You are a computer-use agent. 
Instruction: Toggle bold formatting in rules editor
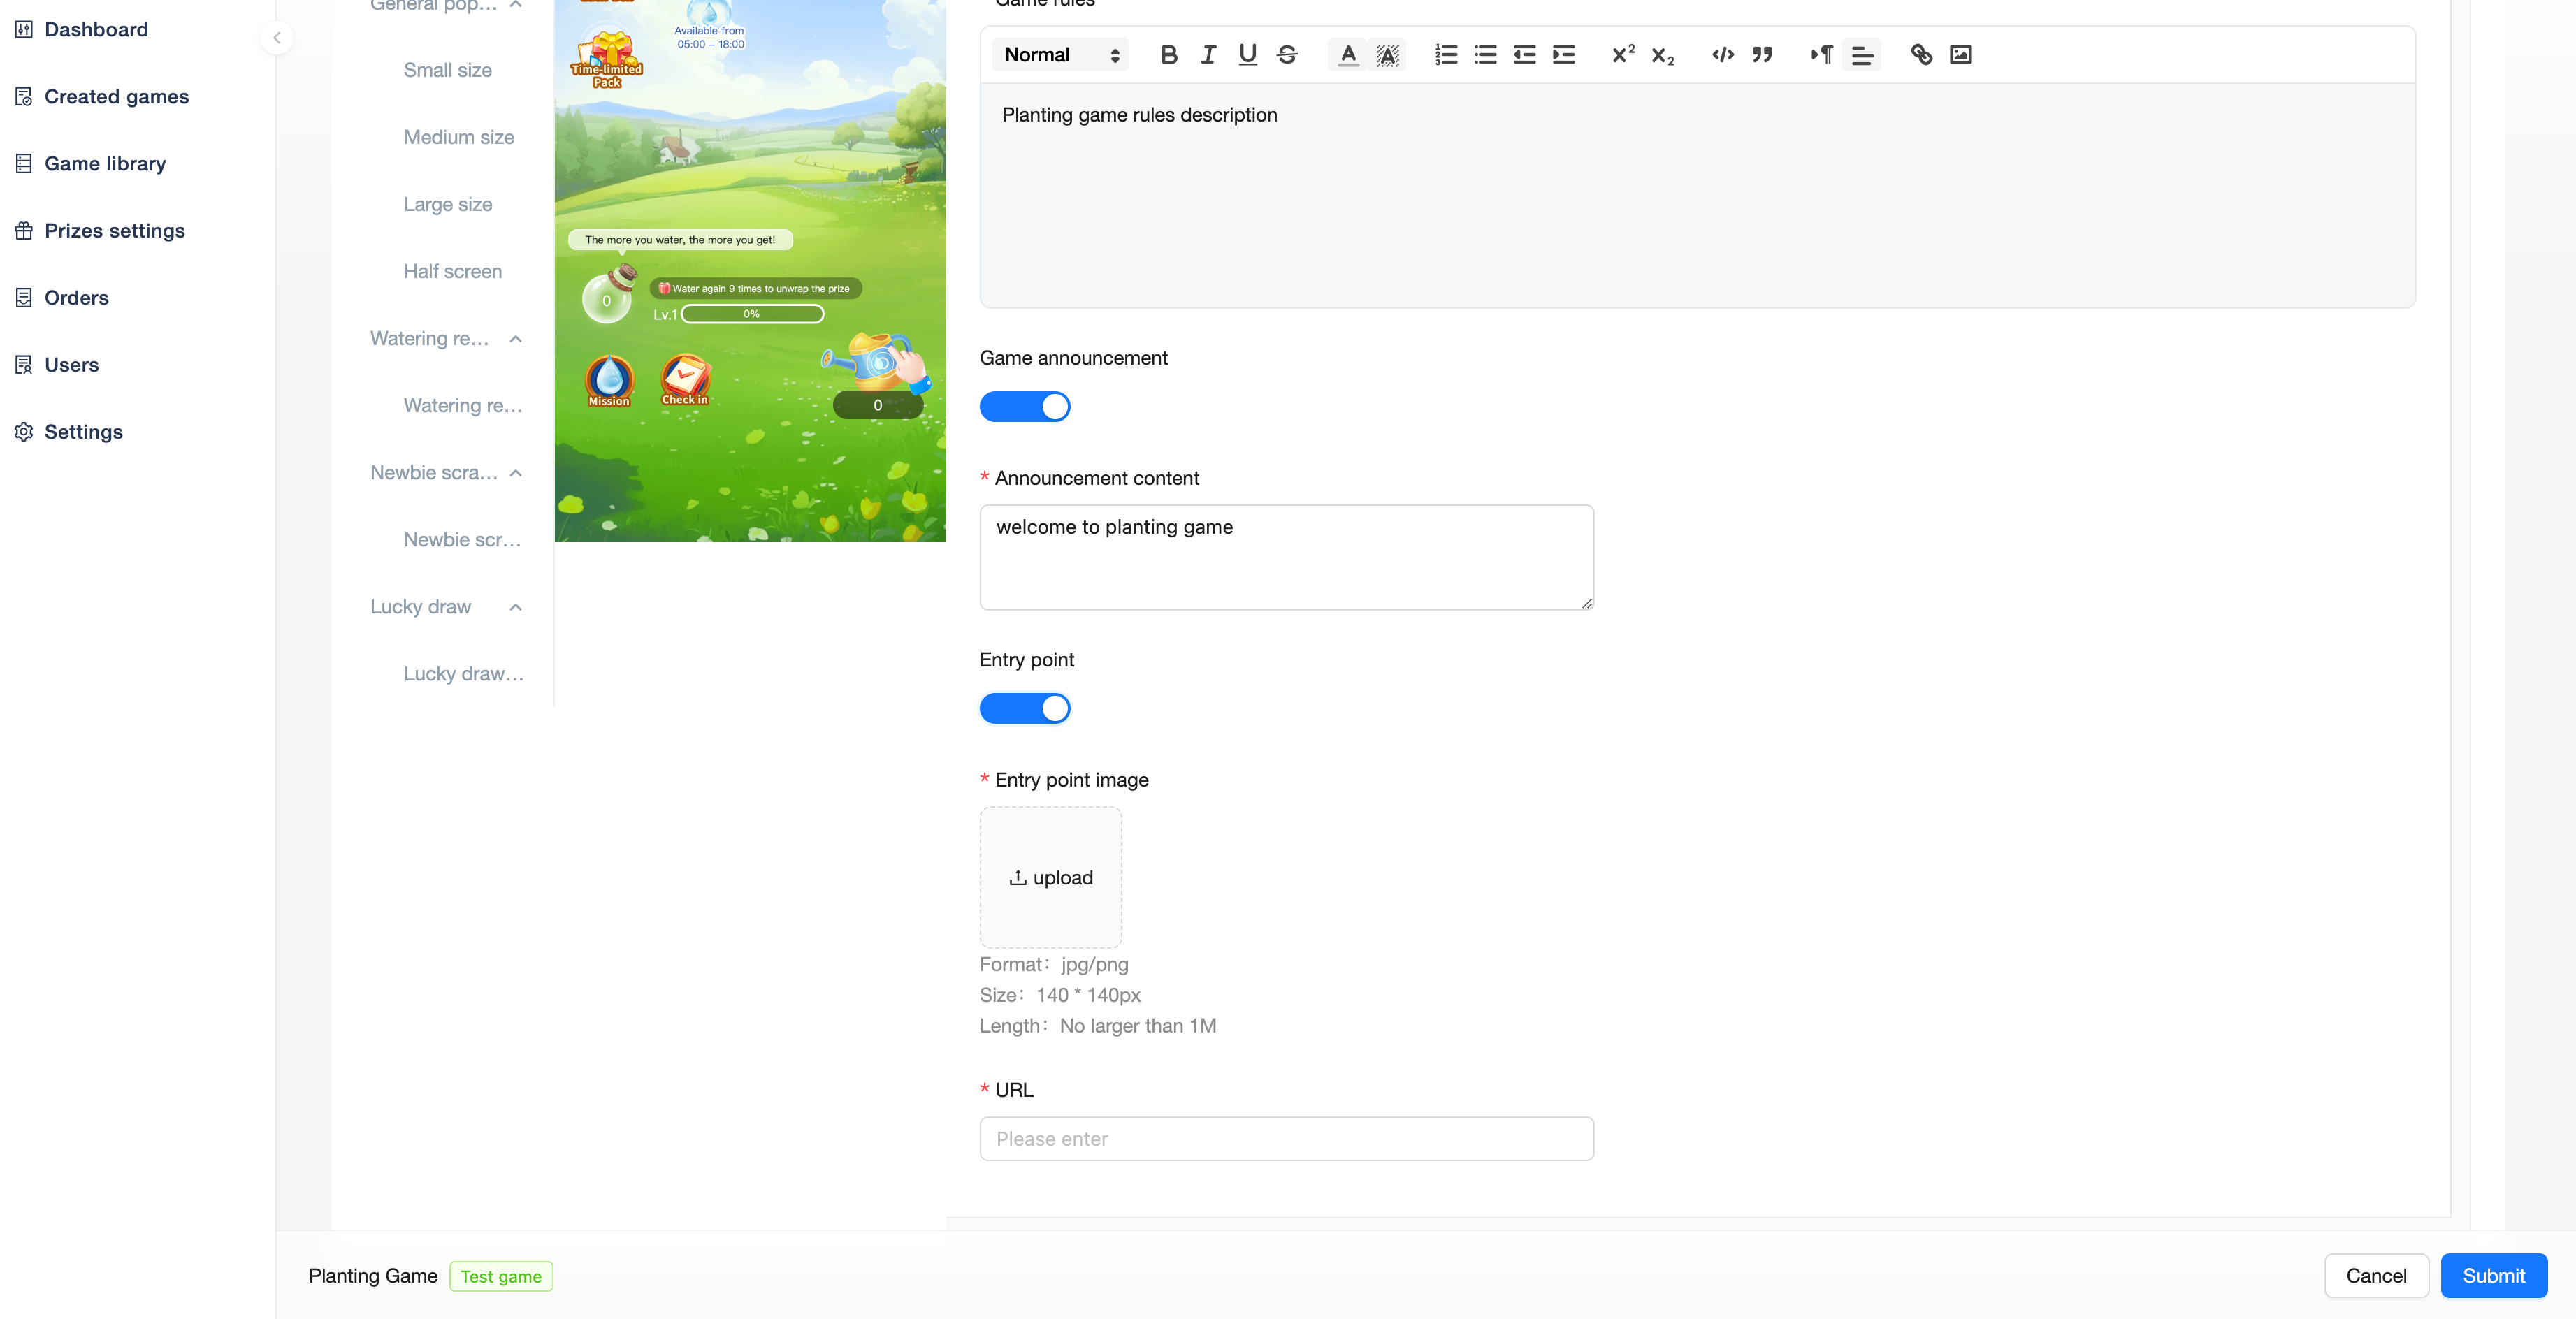click(1168, 55)
